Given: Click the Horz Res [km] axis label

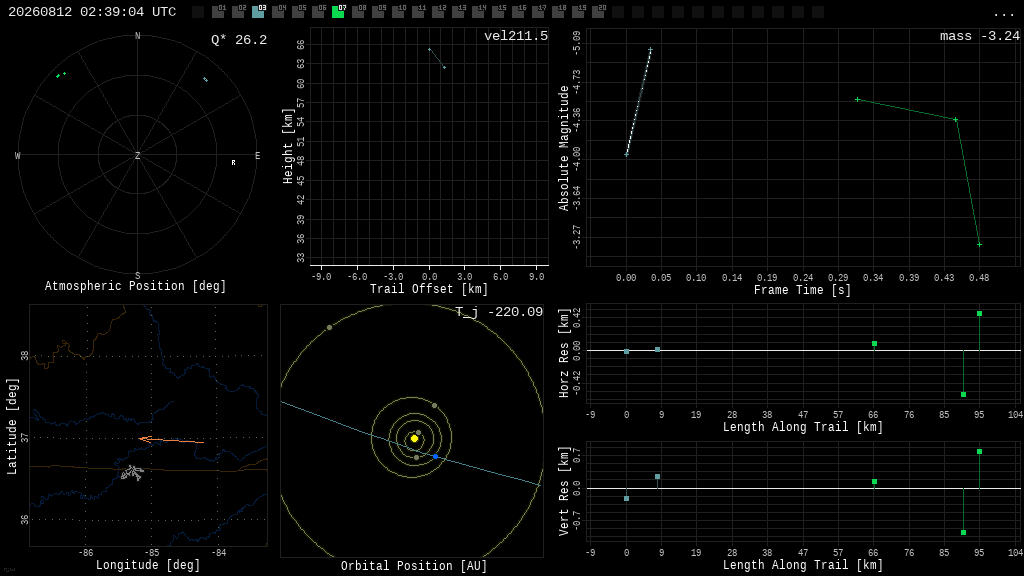Looking at the screenshot, I should (x=564, y=353).
